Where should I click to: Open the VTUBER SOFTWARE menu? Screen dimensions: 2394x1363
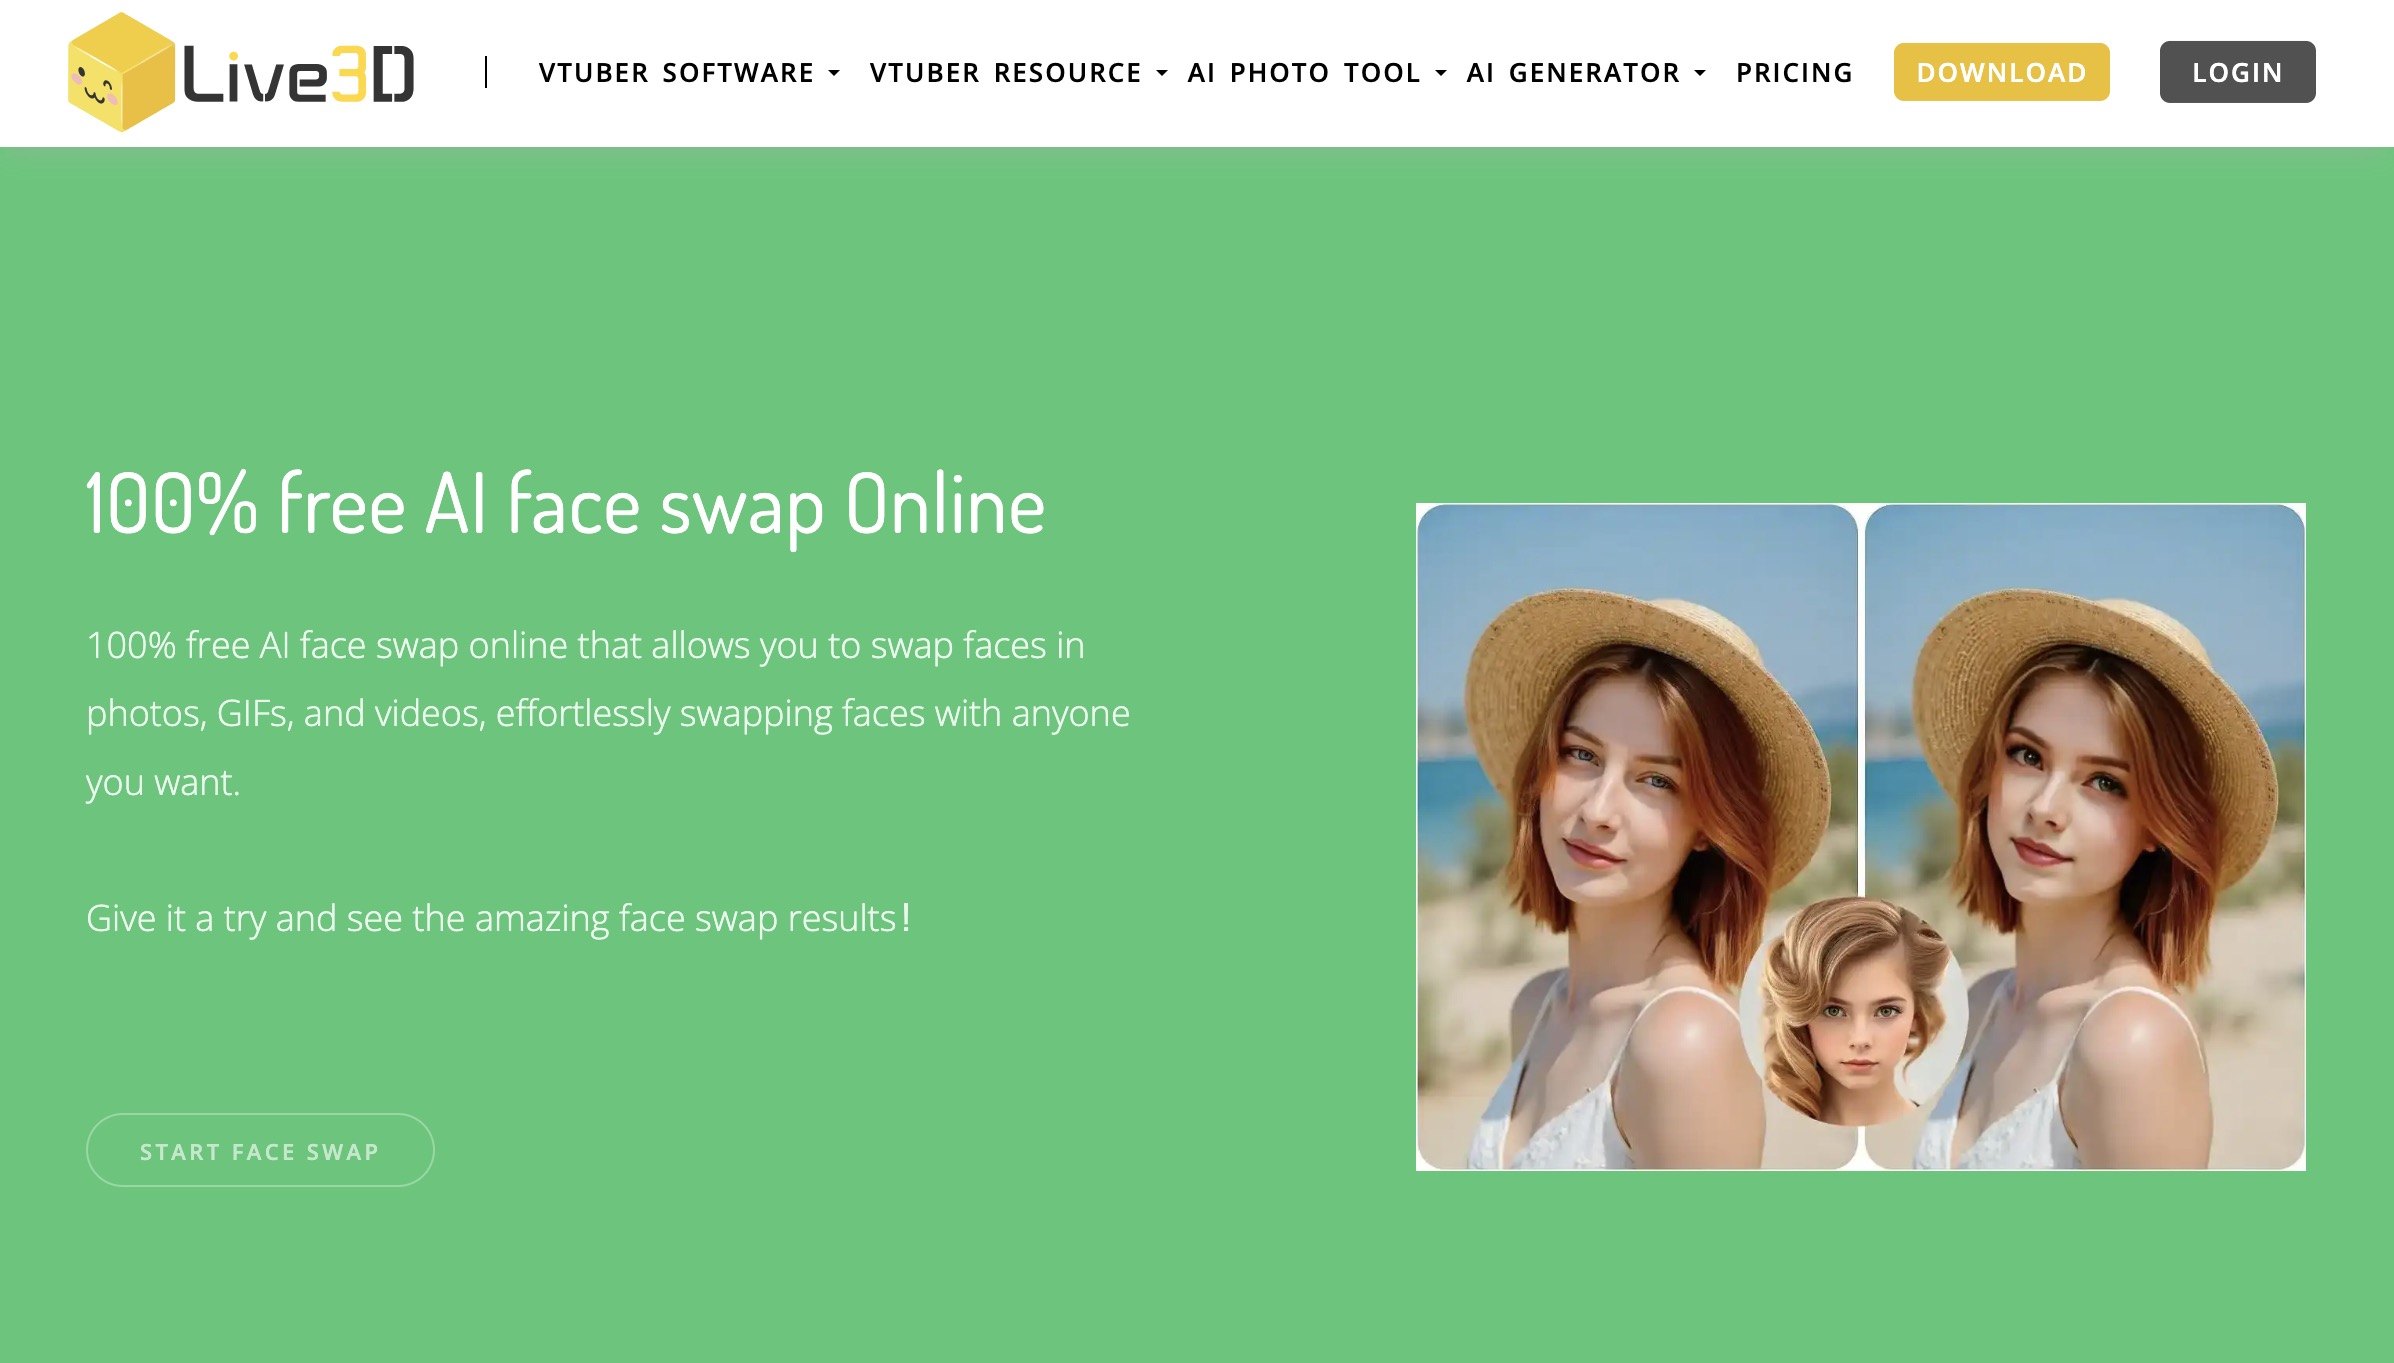(676, 72)
